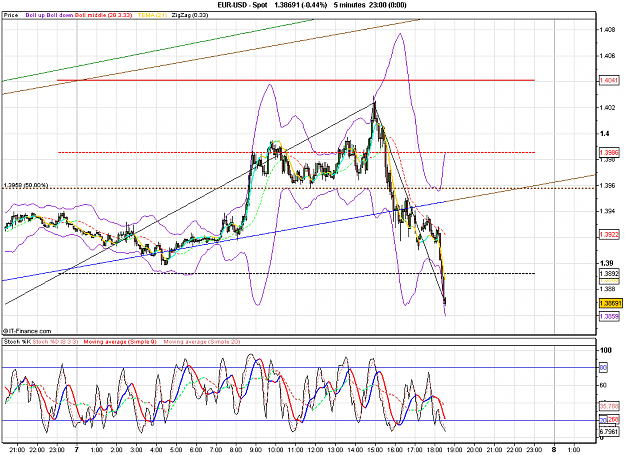This screenshot has width=625, height=455.
Task: Click Moving average (Simple 9) legend entry
Action: coord(120,342)
